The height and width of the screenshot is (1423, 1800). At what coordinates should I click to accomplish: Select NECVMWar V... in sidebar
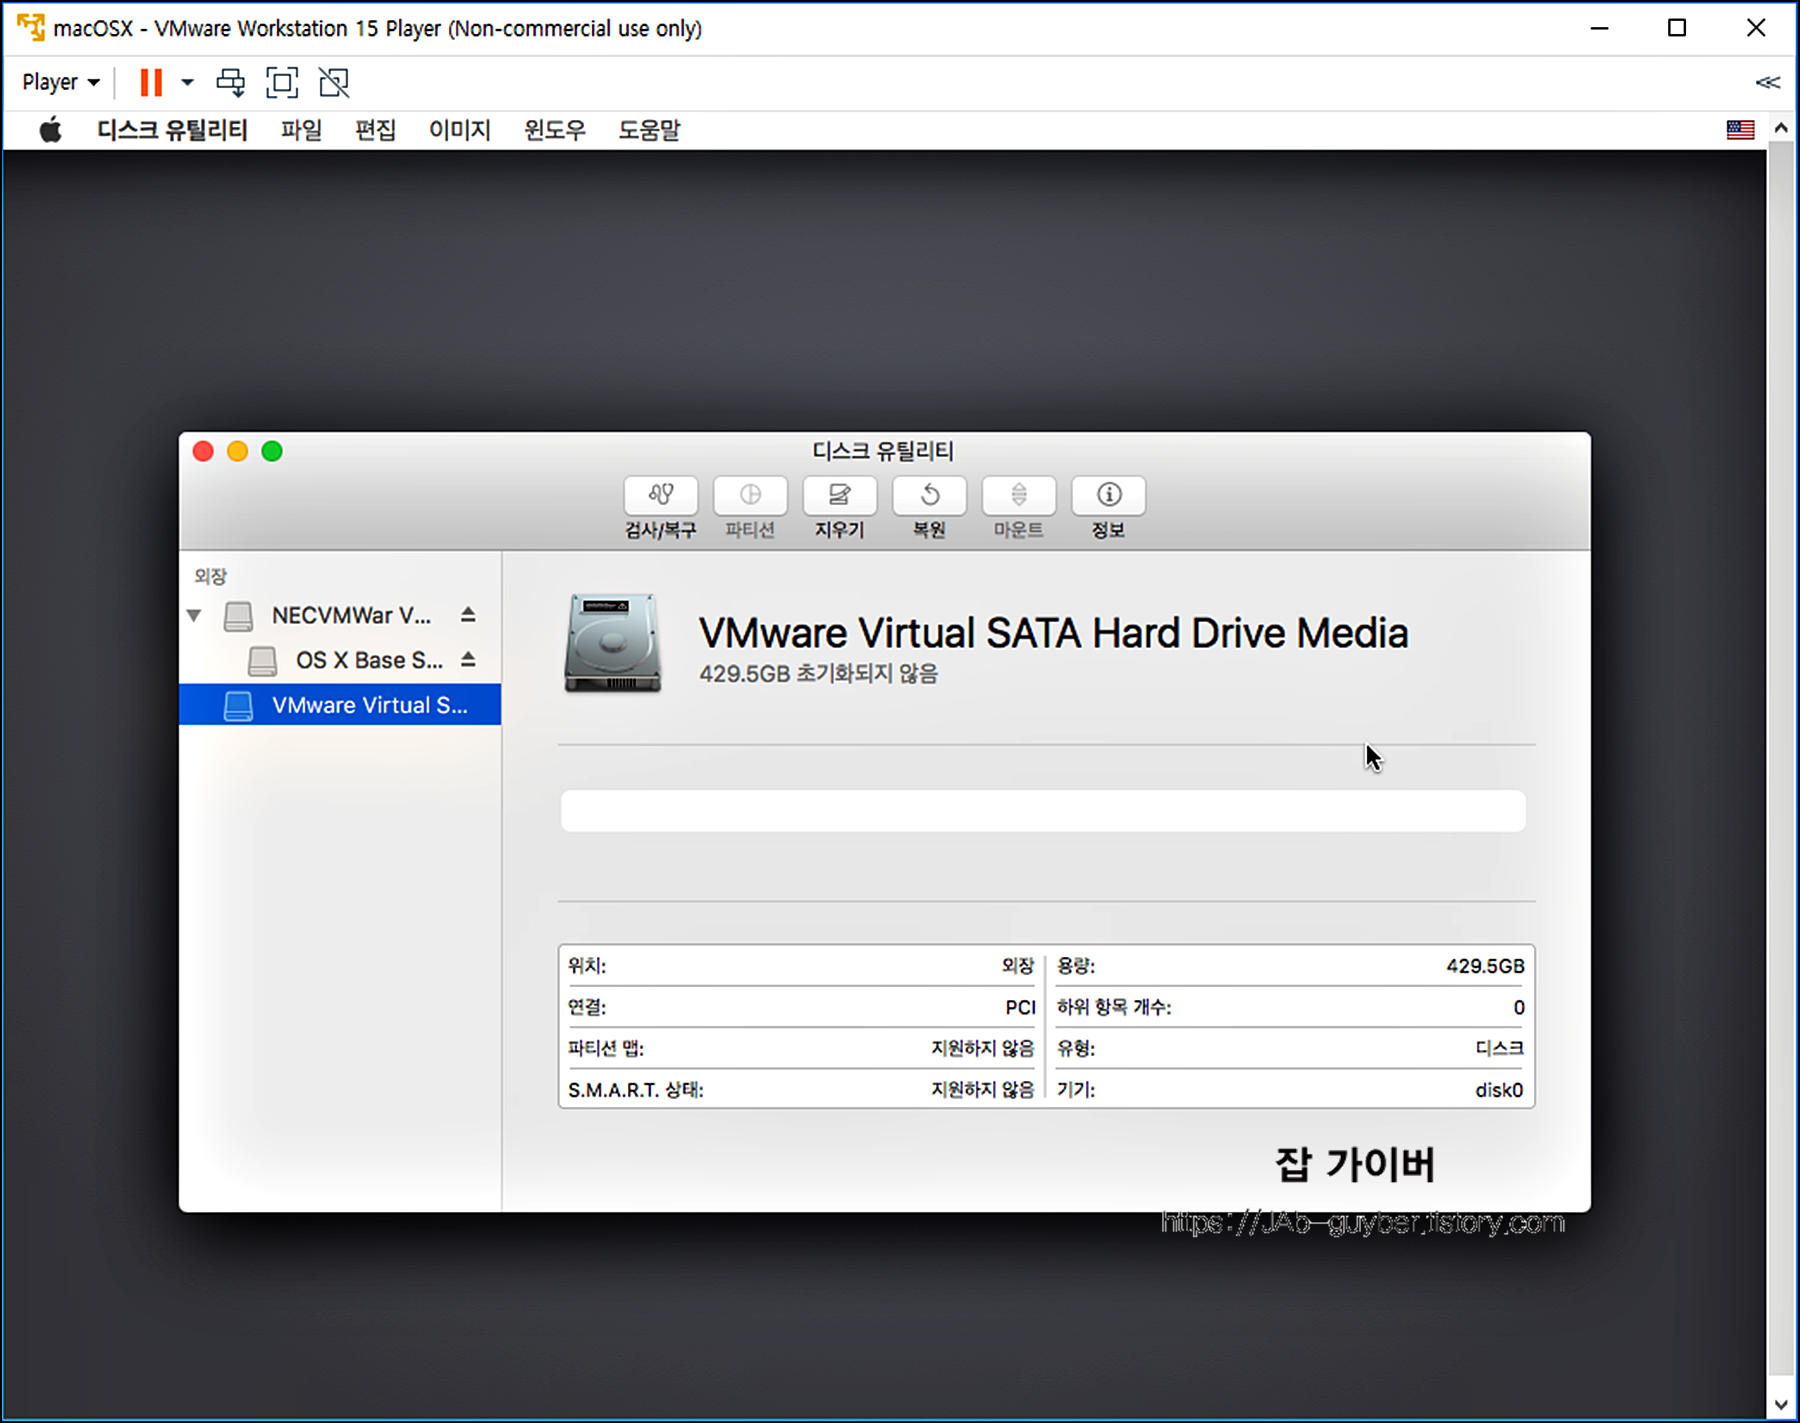(x=340, y=615)
